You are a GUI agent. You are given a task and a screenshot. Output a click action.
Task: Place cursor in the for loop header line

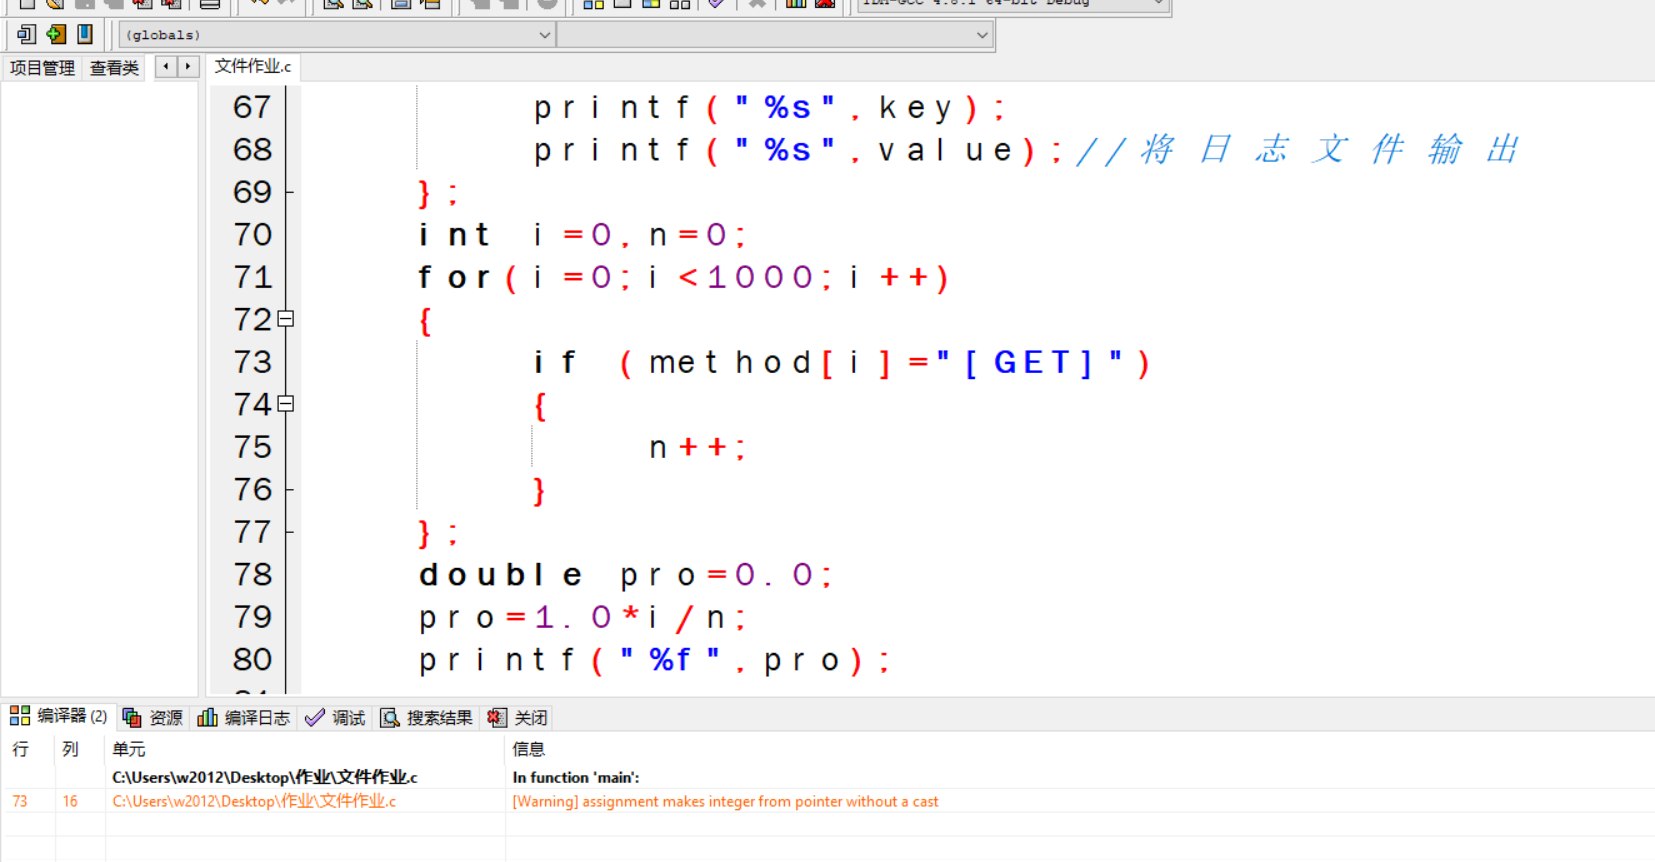(684, 277)
